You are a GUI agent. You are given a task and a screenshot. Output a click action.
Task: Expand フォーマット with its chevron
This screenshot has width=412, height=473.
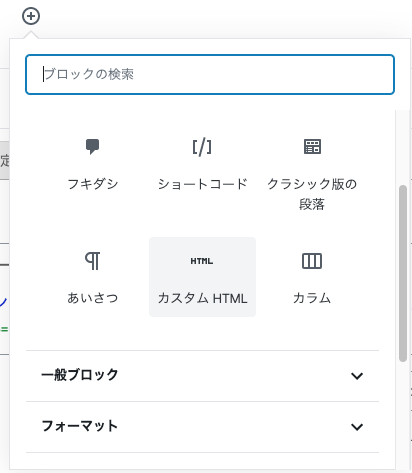[357, 427]
